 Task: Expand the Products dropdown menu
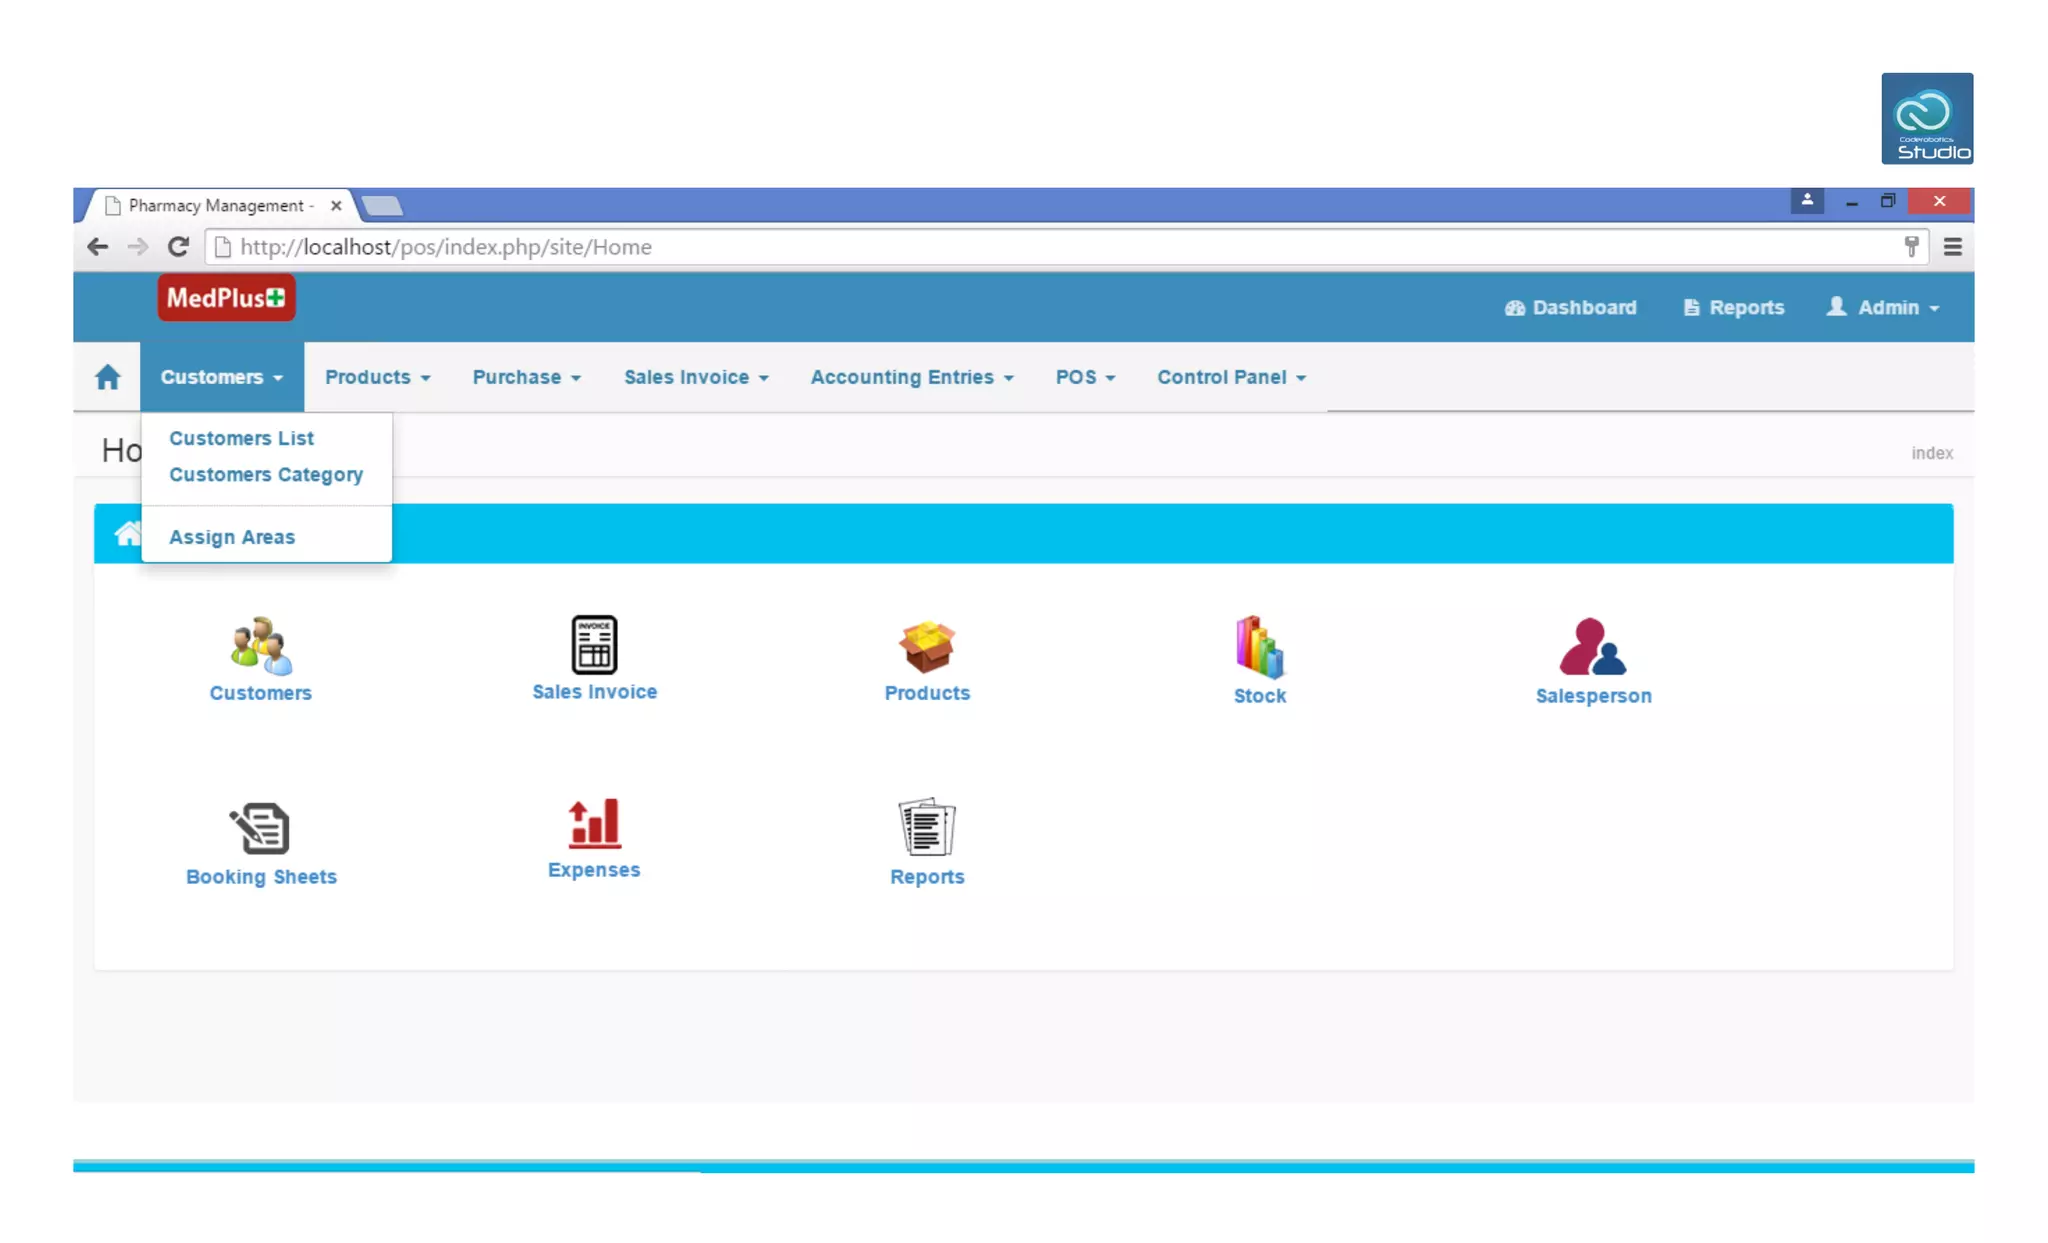click(377, 377)
